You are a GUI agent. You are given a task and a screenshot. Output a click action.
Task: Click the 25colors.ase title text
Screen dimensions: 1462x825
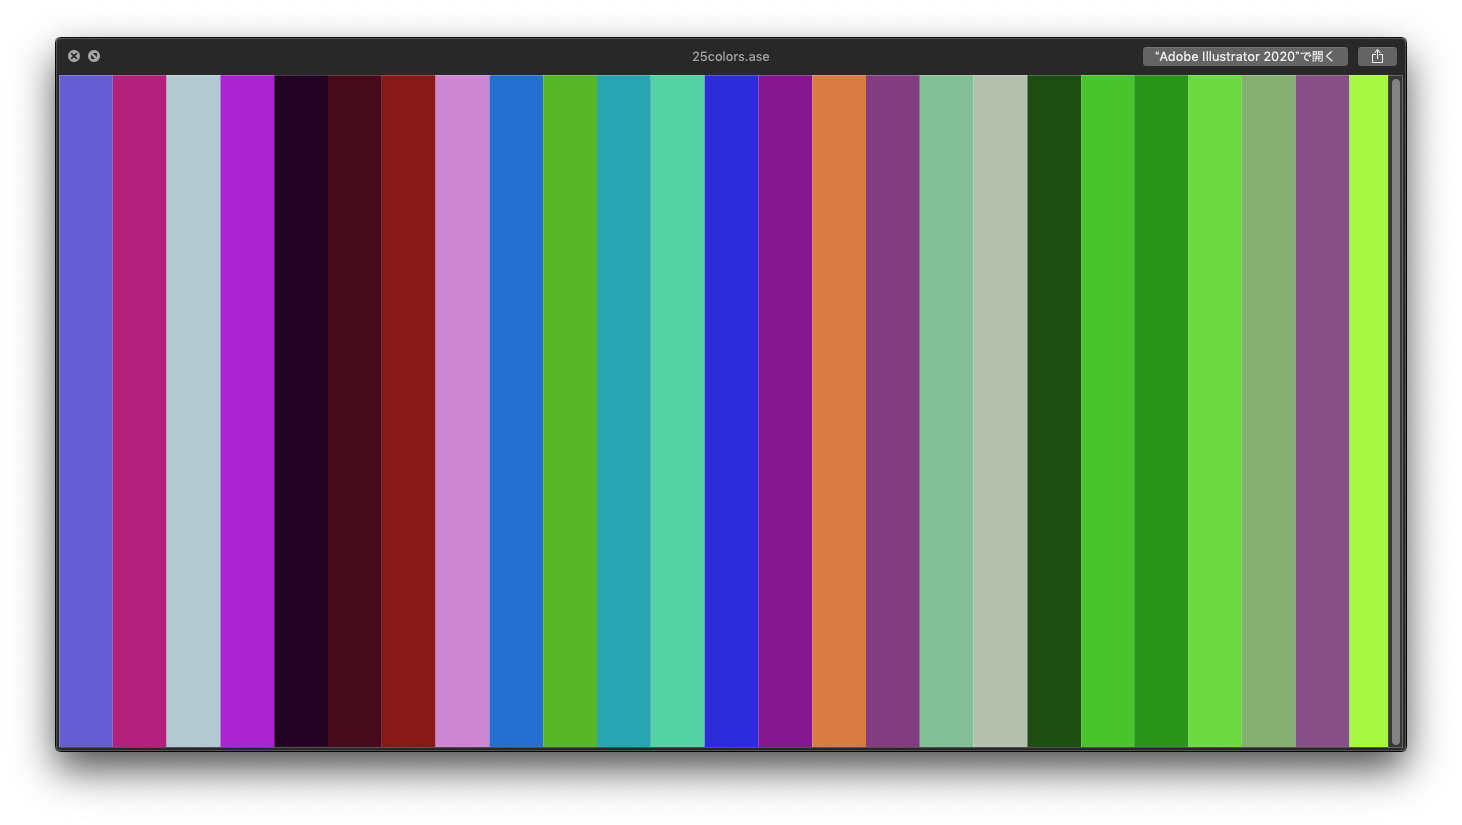pos(731,56)
